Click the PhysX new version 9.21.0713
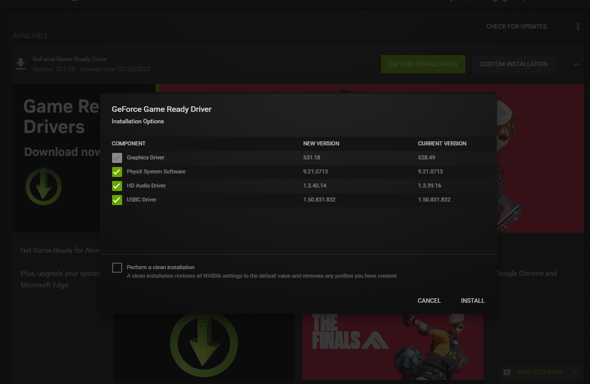590x384 pixels. click(x=315, y=172)
